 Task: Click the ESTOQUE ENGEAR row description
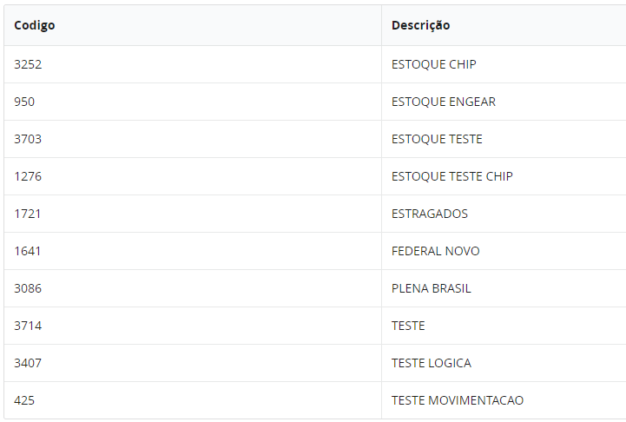tap(443, 102)
